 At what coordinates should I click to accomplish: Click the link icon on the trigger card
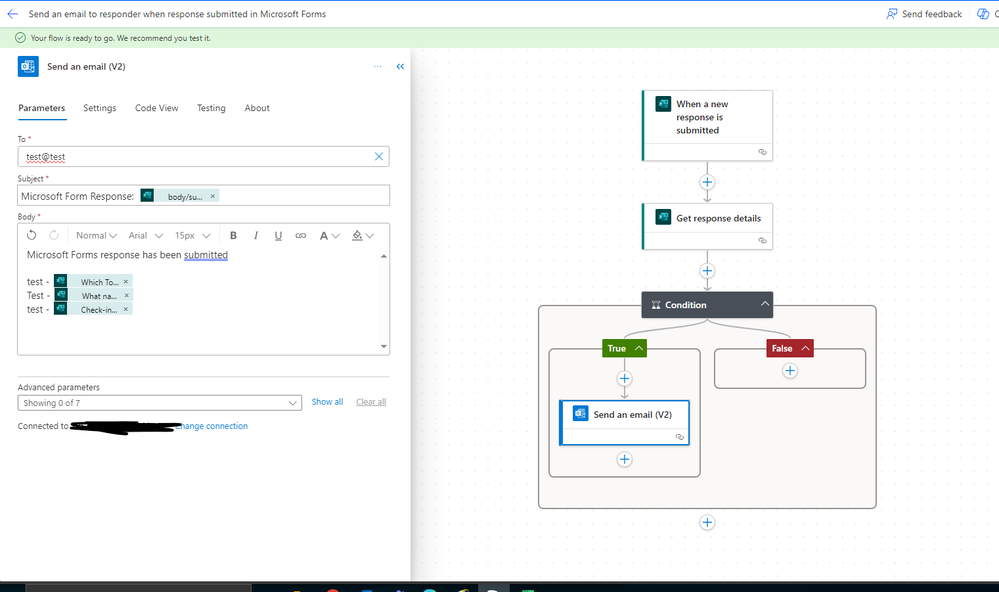tap(762, 152)
